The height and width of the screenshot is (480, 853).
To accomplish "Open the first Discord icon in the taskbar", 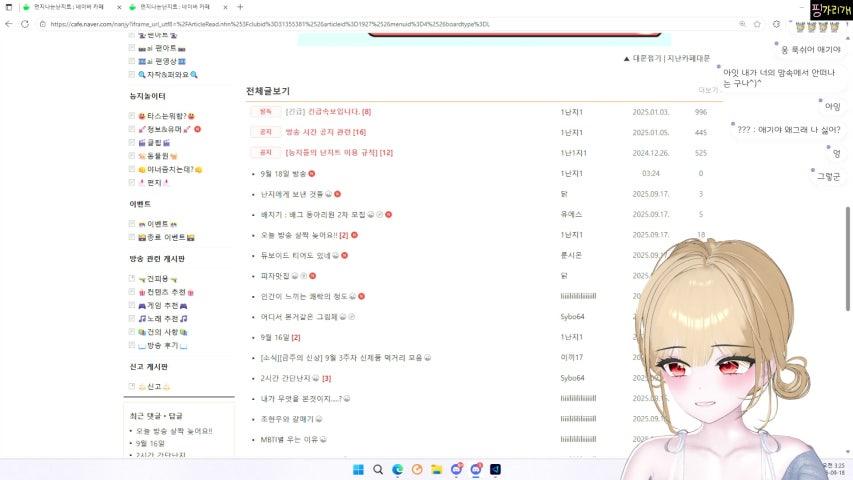I will click(456, 469).
